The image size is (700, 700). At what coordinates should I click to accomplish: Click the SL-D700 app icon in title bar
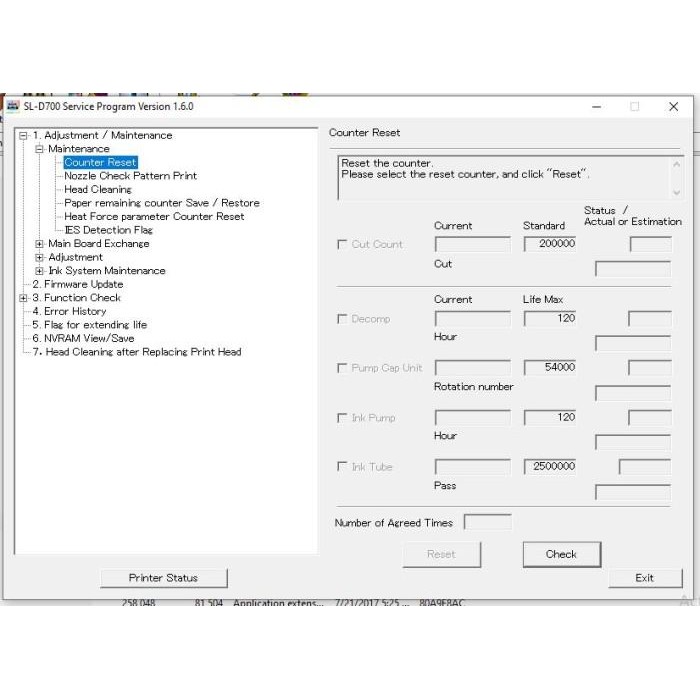pyautogui.click(x=13, y=106)
